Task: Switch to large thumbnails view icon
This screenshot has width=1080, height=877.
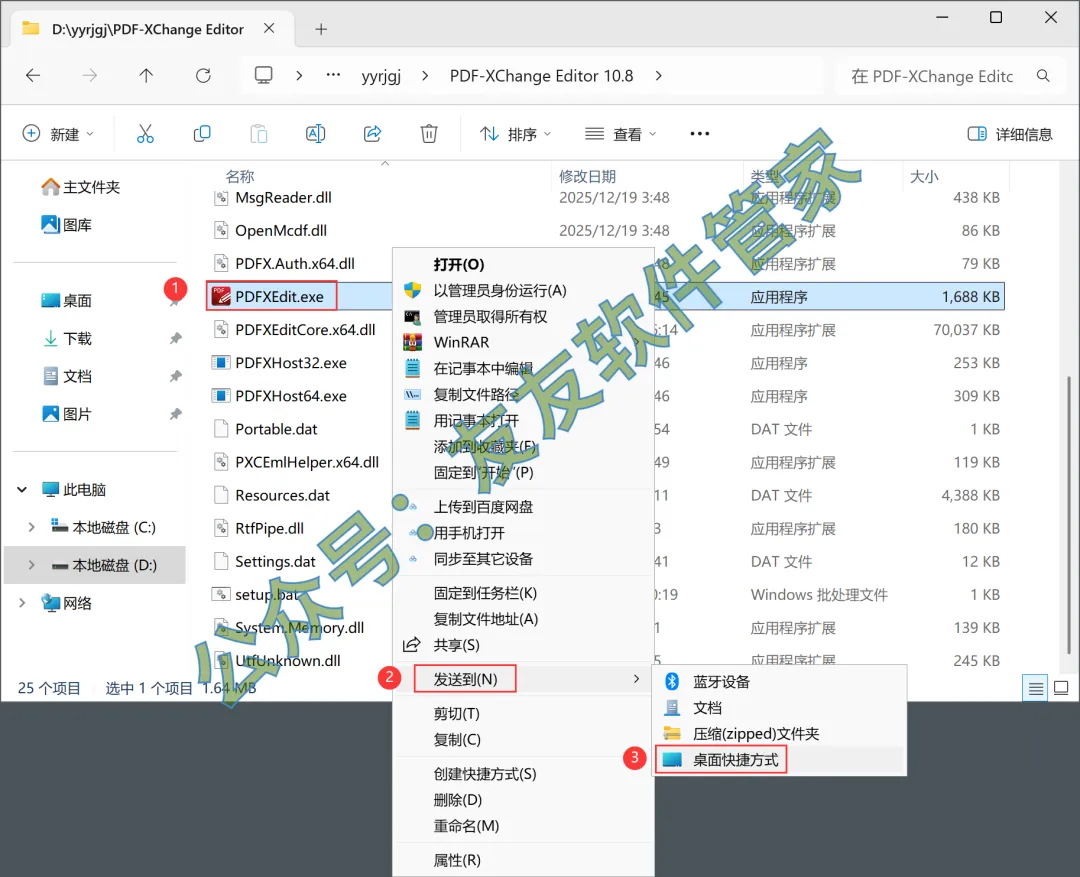Action: [1061, 688]
